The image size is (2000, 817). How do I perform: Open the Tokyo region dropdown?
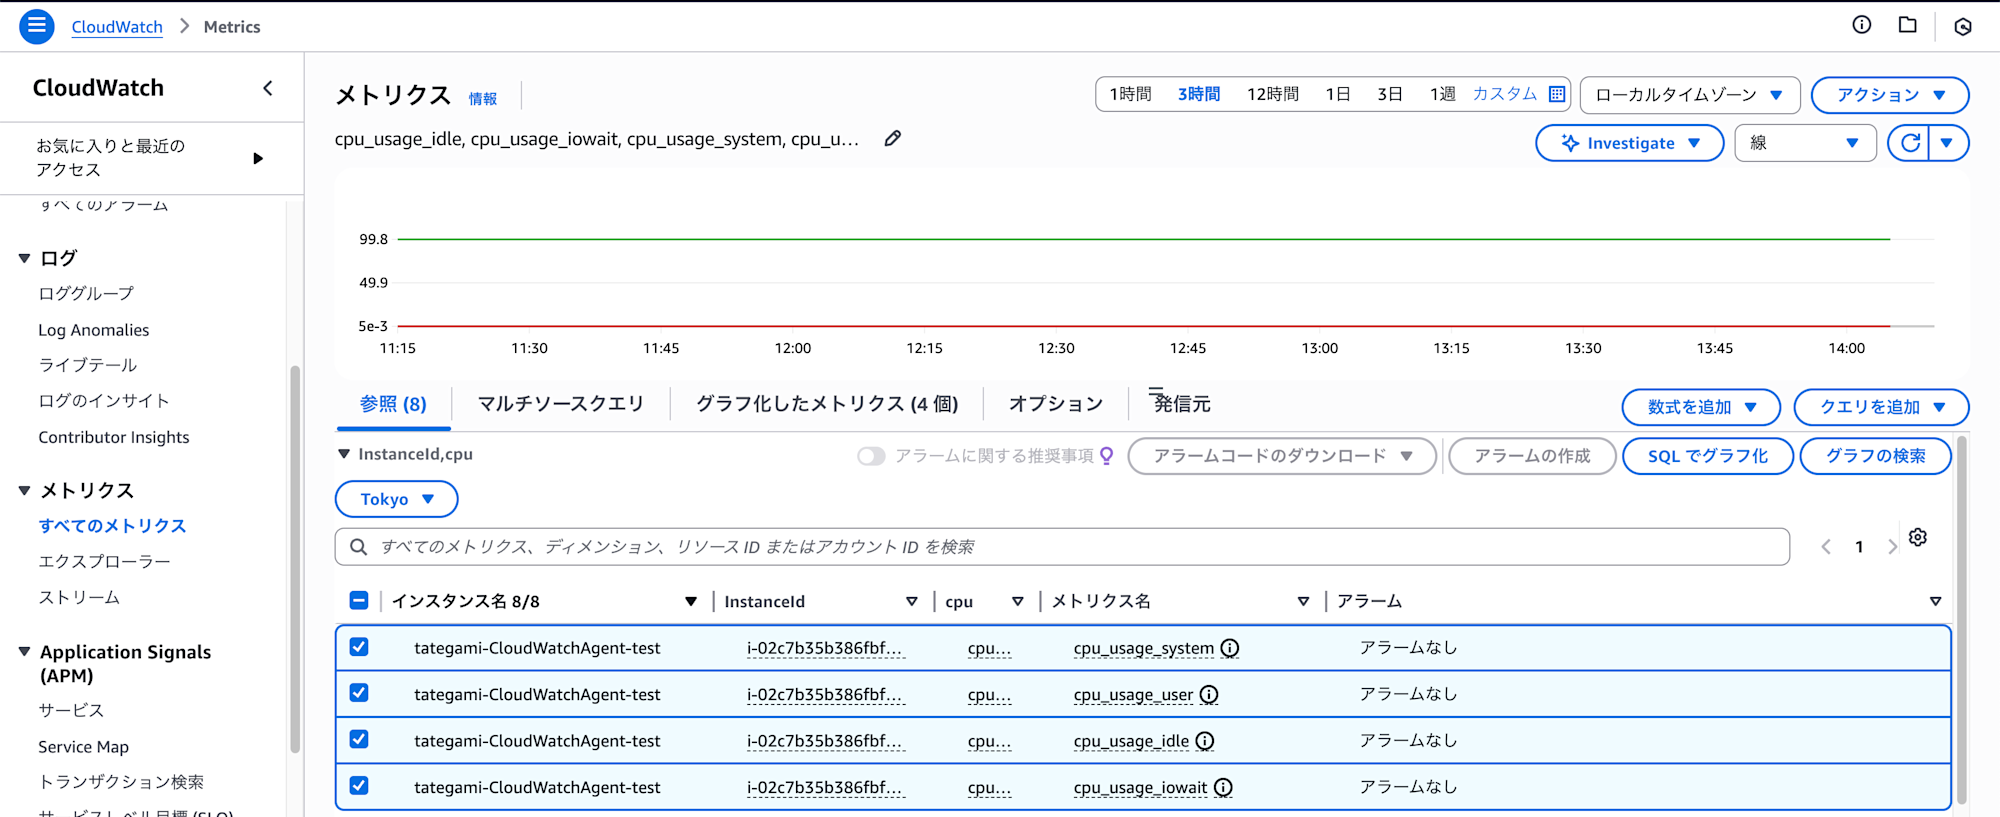[396, 499]
